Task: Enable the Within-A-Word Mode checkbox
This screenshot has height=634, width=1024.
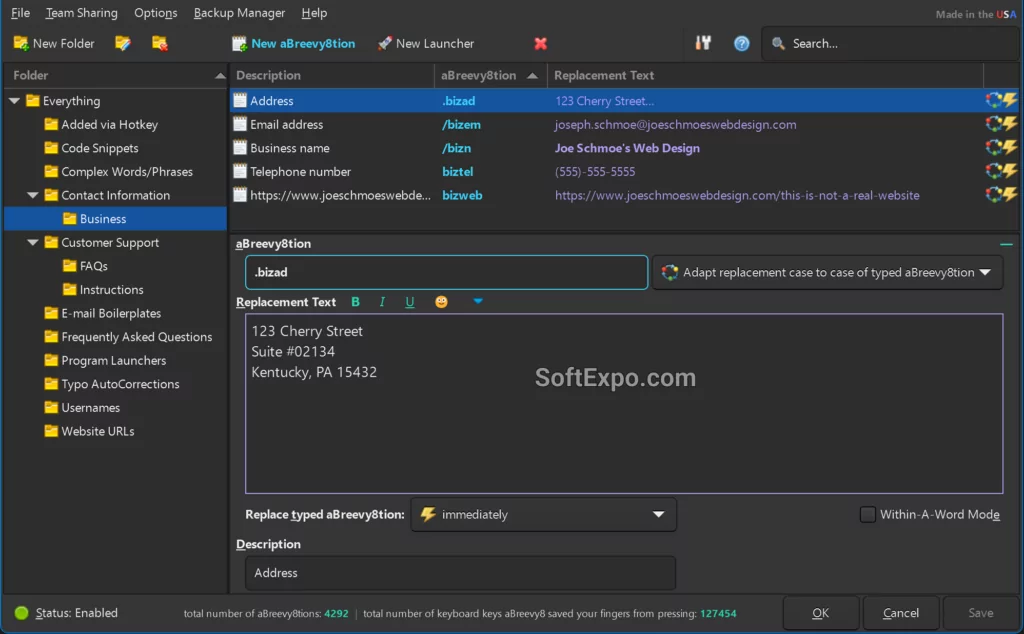Action: click(x=867, y=514)
